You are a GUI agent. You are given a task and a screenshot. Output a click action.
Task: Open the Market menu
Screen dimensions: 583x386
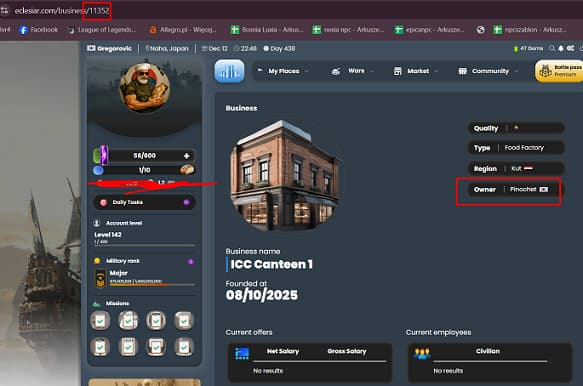[x=418, y=71]
